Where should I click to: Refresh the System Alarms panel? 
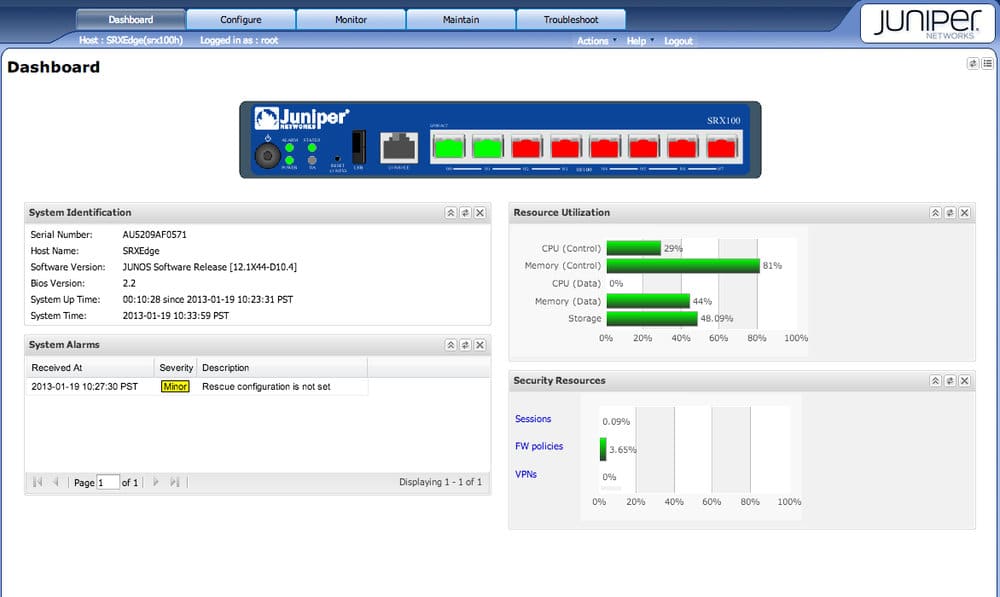(x=466, y=345)
